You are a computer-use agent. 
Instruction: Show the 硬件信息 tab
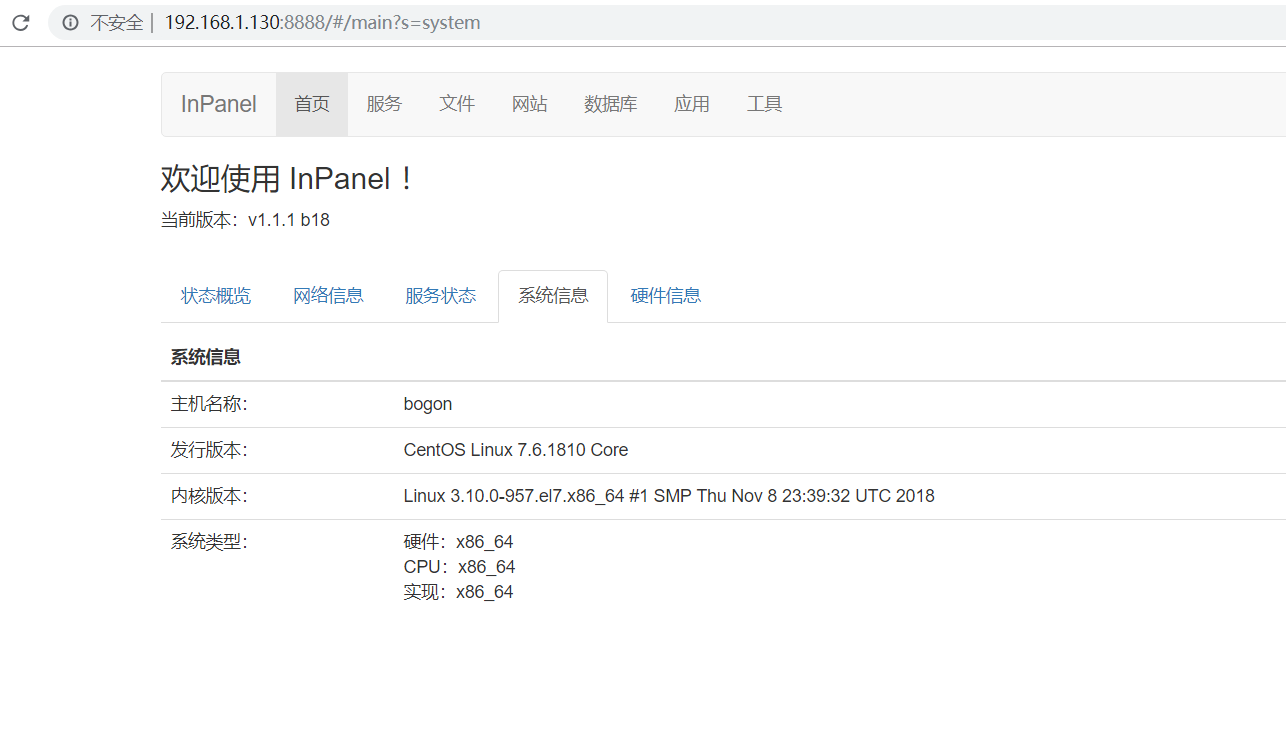click(666, 296)
